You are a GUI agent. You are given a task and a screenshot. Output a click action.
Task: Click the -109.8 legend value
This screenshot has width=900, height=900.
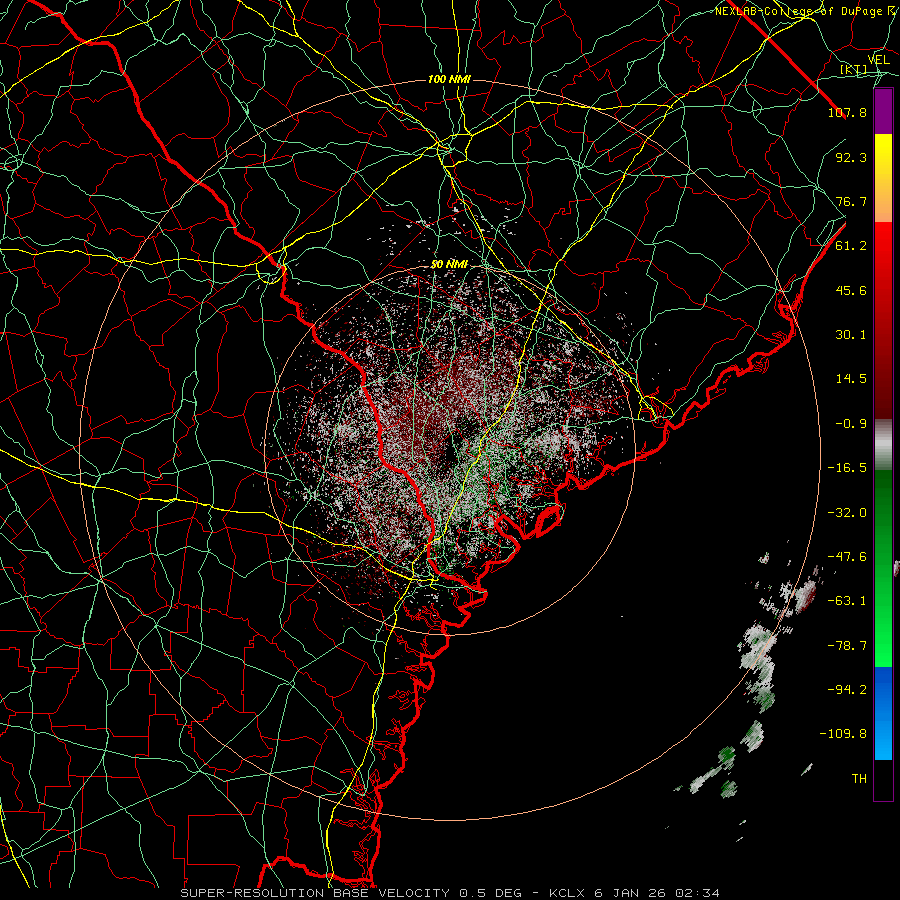[x=843, y=734]
